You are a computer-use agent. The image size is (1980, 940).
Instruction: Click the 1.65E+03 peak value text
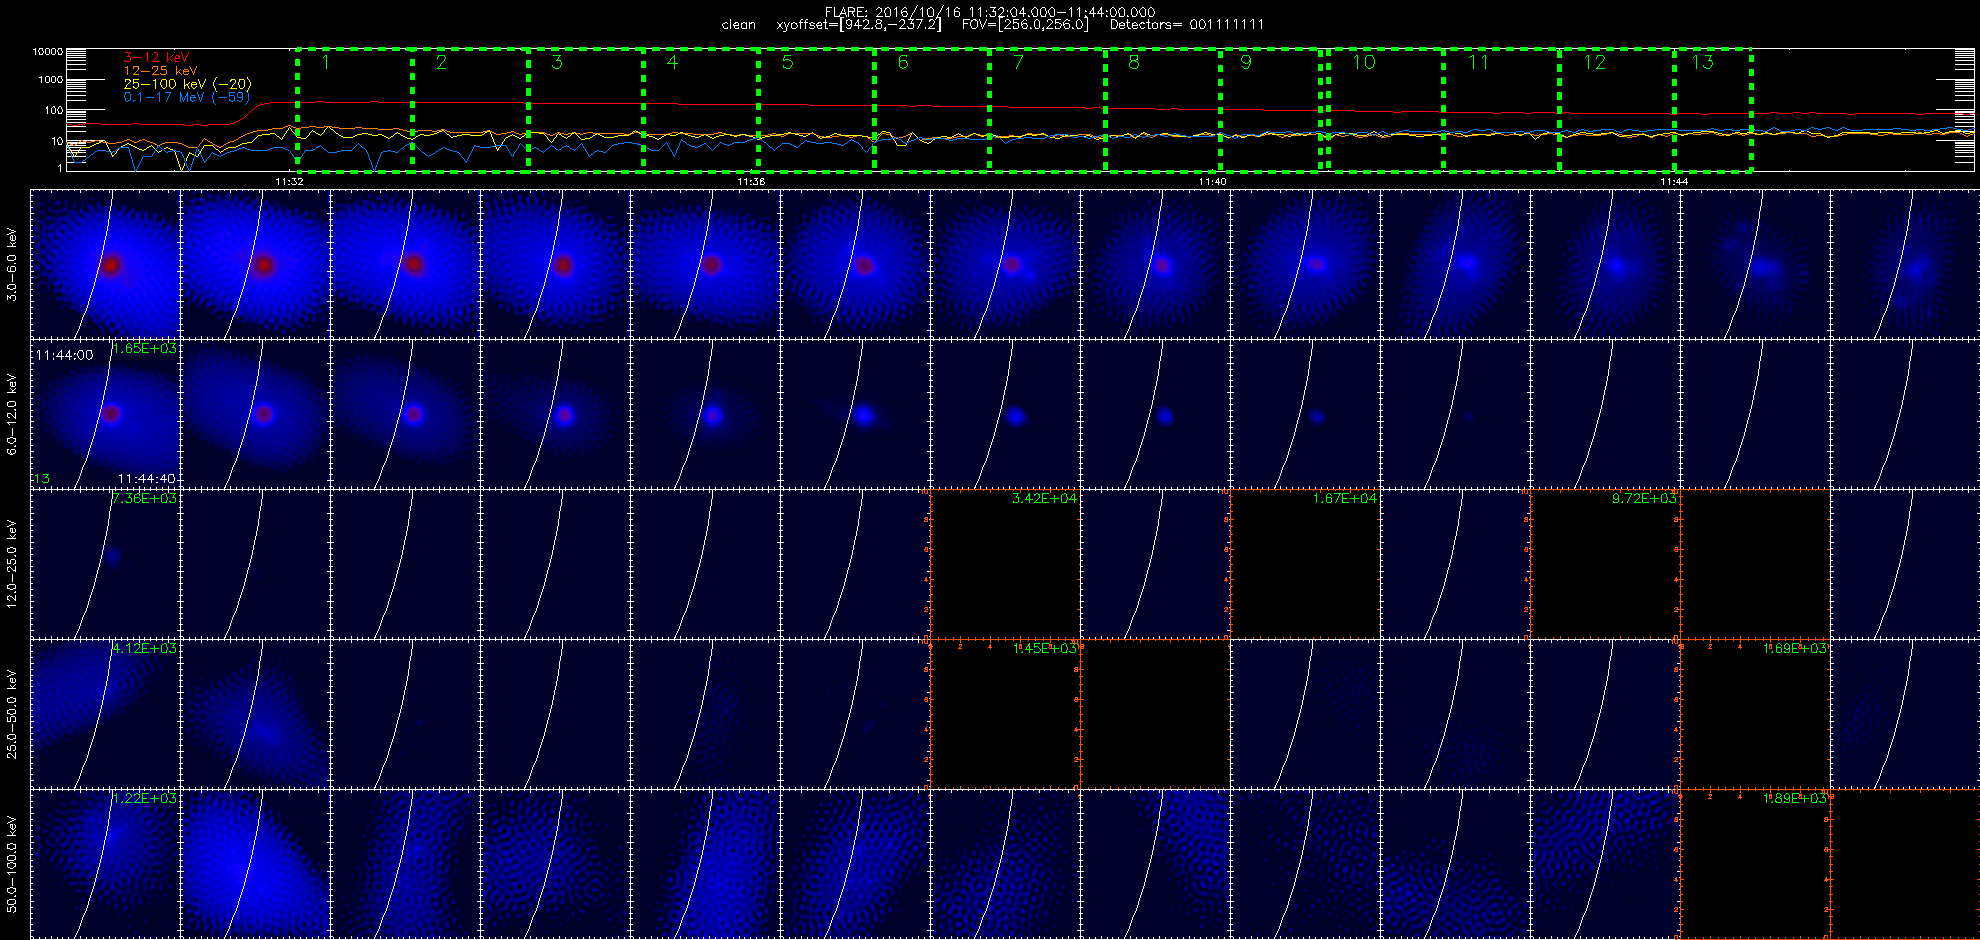point(145,349)
